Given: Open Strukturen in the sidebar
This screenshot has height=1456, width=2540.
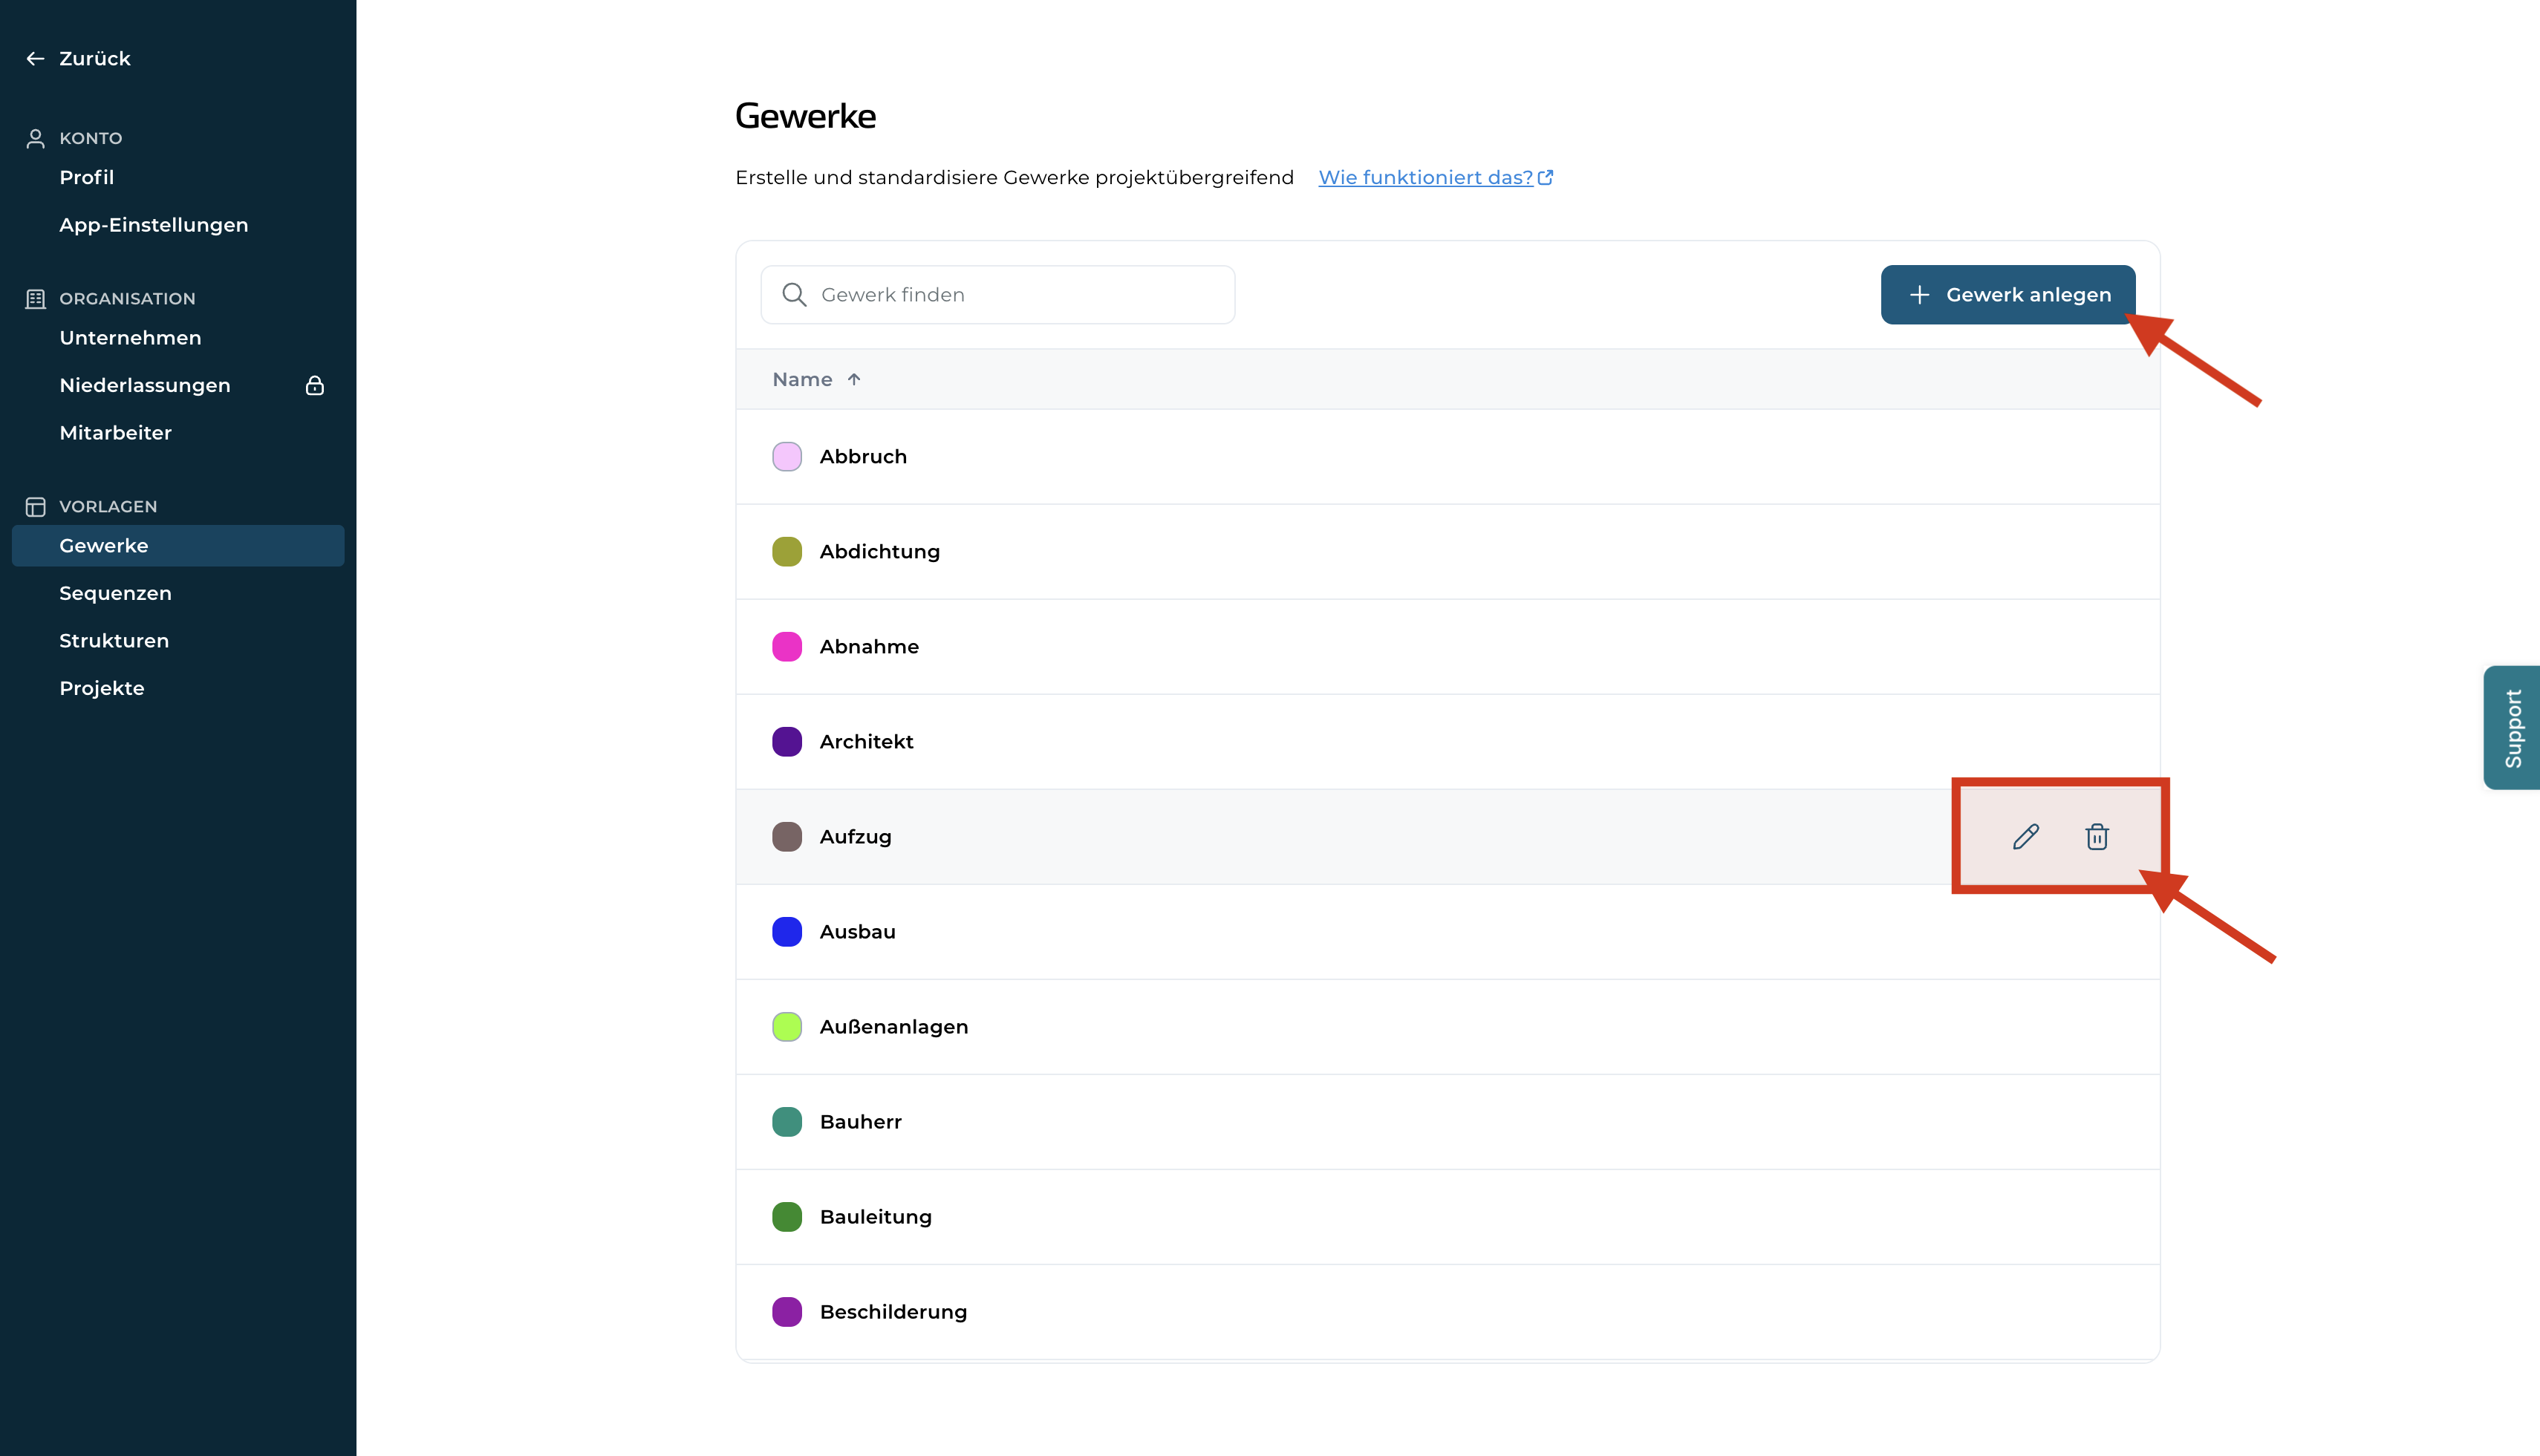Looking at the screenshot, I should pos(114,641).
